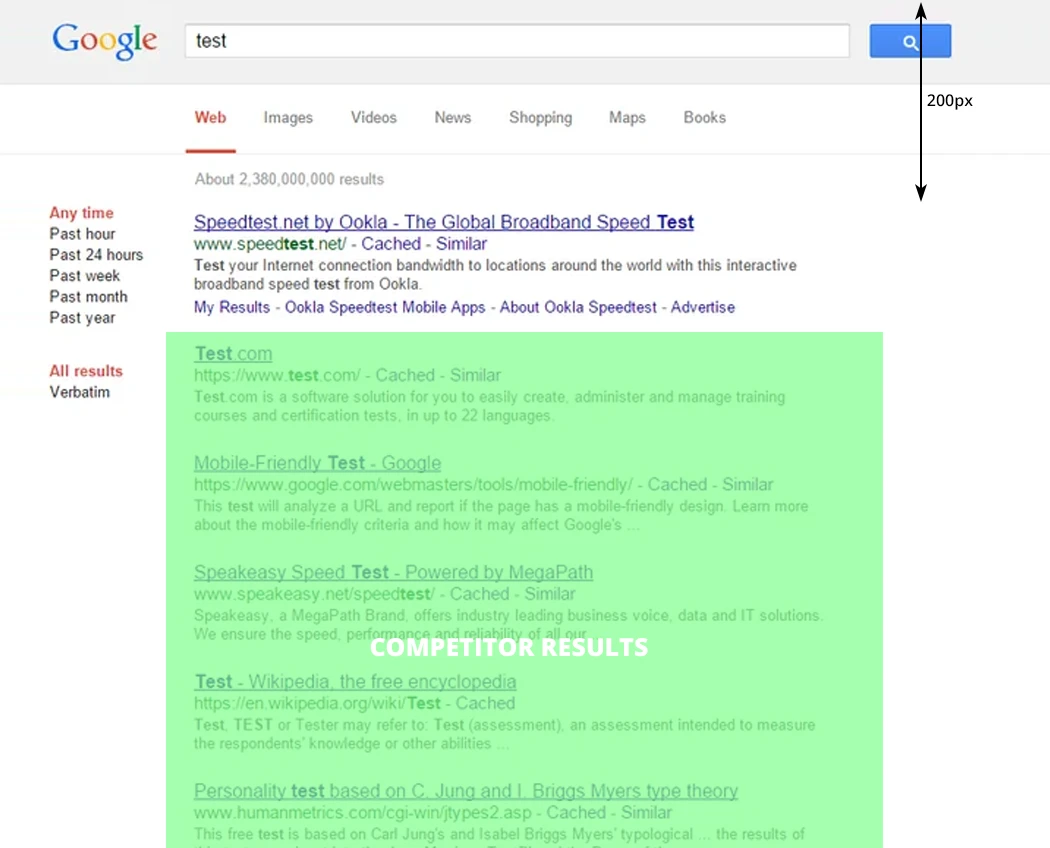Open the Google logo homepage link
Screen dimensions: 1050x848
[x=105, y=41]
